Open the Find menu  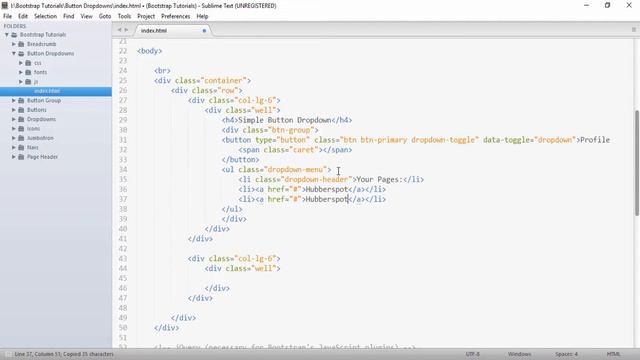pos(69,16)
